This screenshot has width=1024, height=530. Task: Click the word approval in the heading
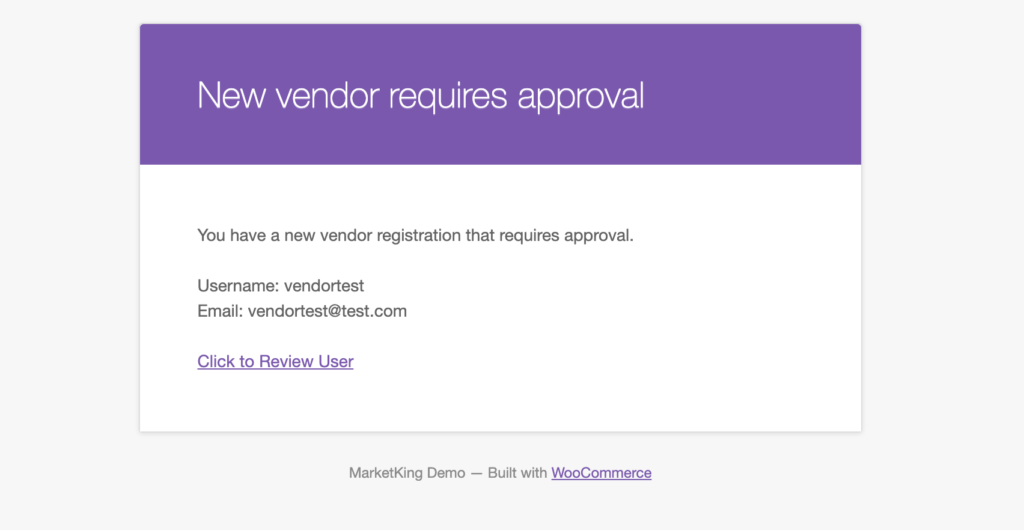[581, 97]
